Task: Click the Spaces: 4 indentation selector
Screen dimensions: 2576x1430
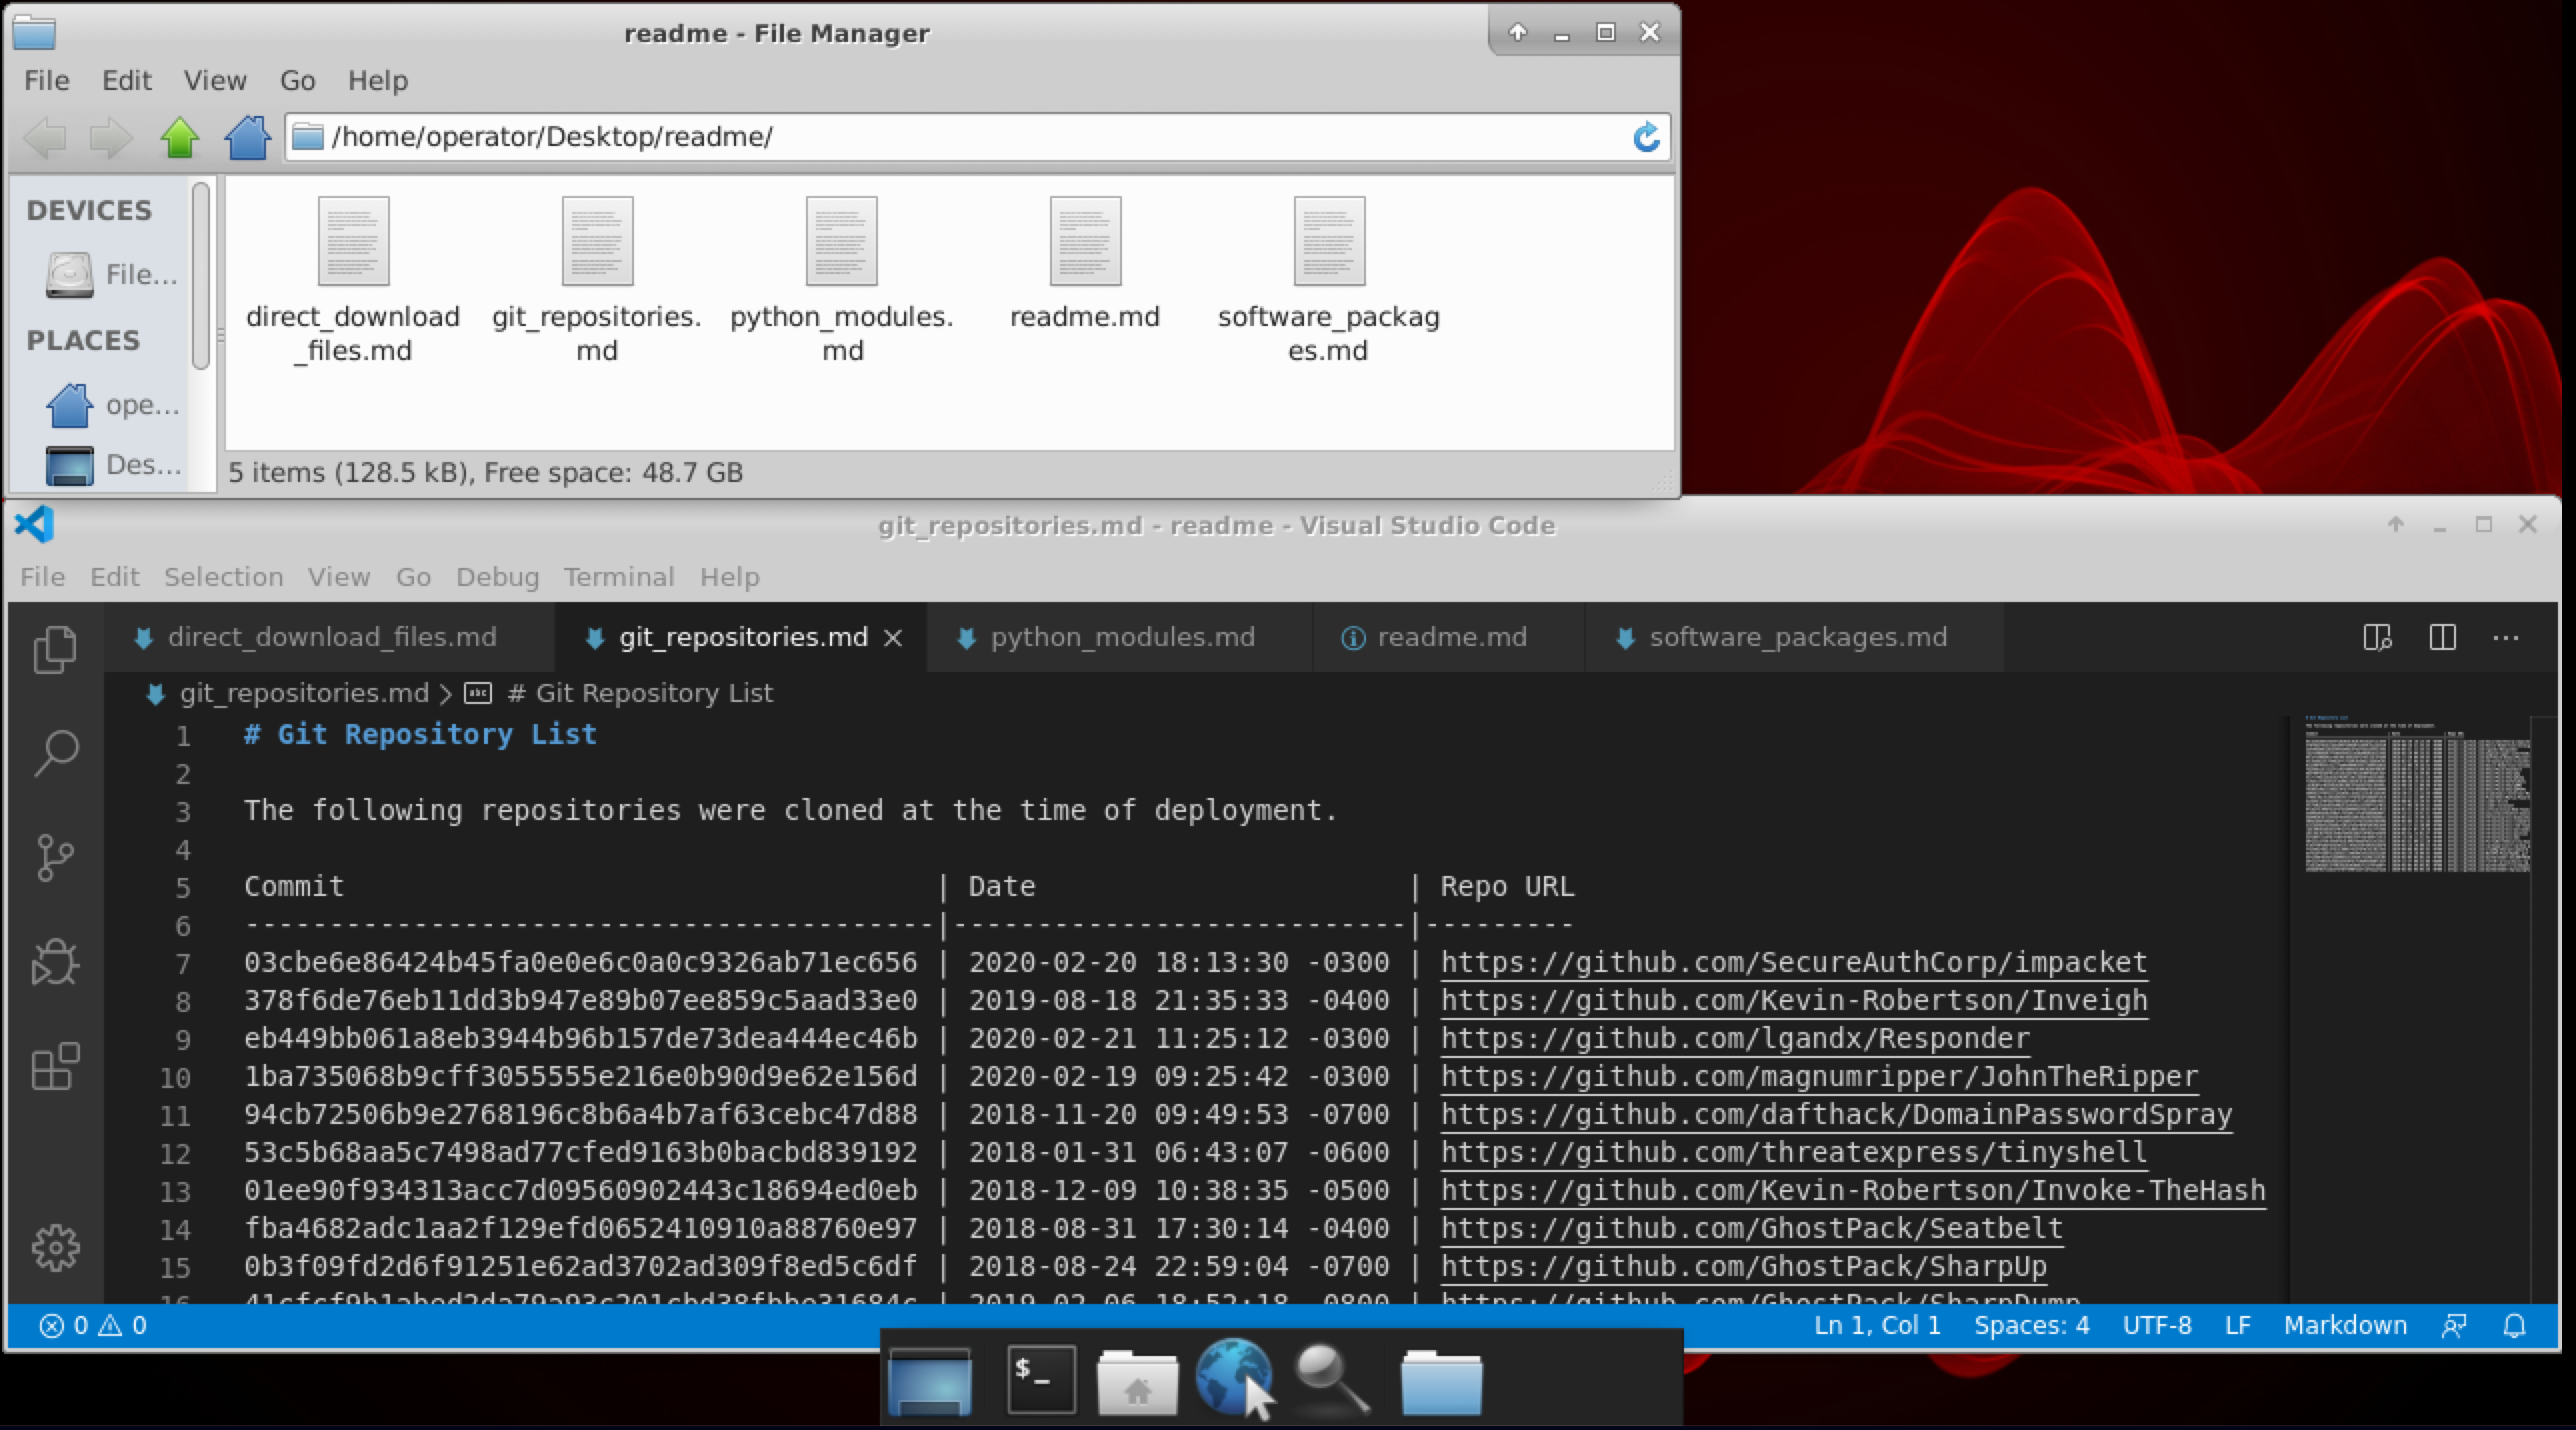Action: point(2031,1326)
